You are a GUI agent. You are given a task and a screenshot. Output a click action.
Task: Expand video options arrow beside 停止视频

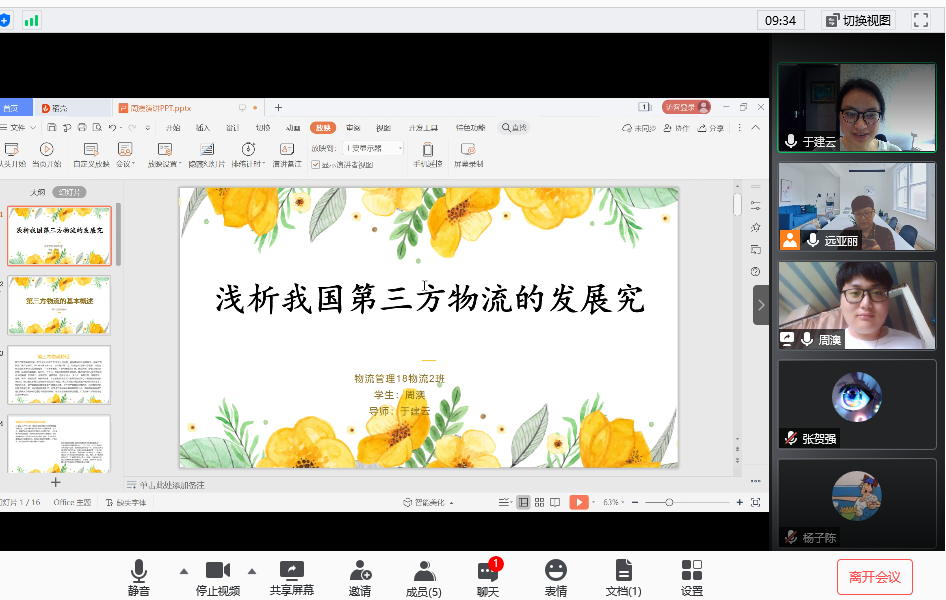coord(251,571)
